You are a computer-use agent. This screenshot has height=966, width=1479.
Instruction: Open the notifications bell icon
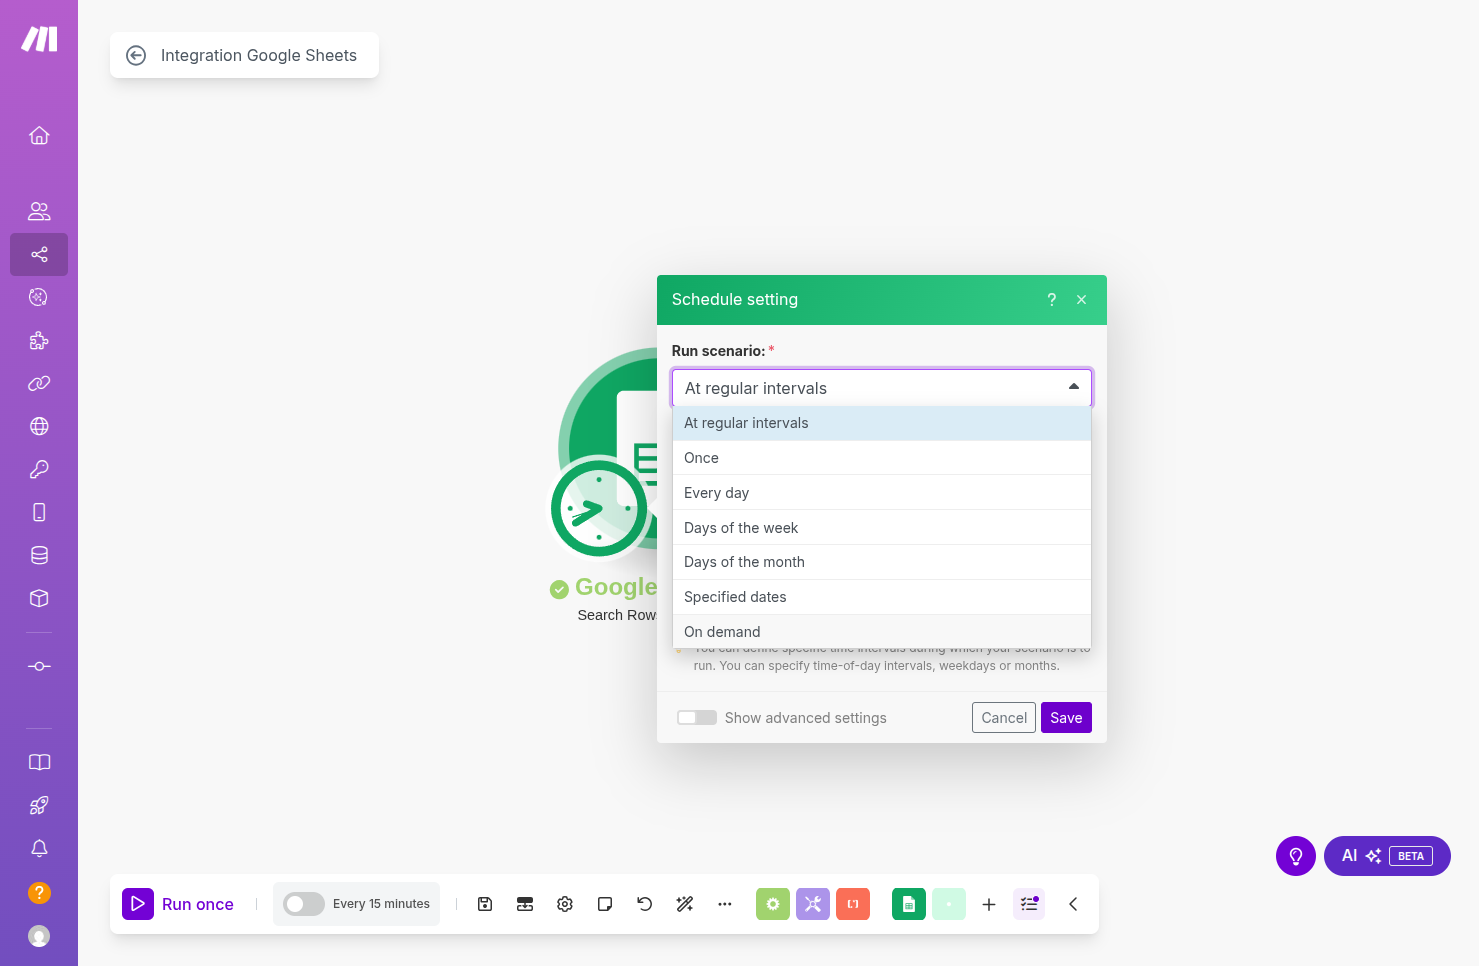(39, 848)
